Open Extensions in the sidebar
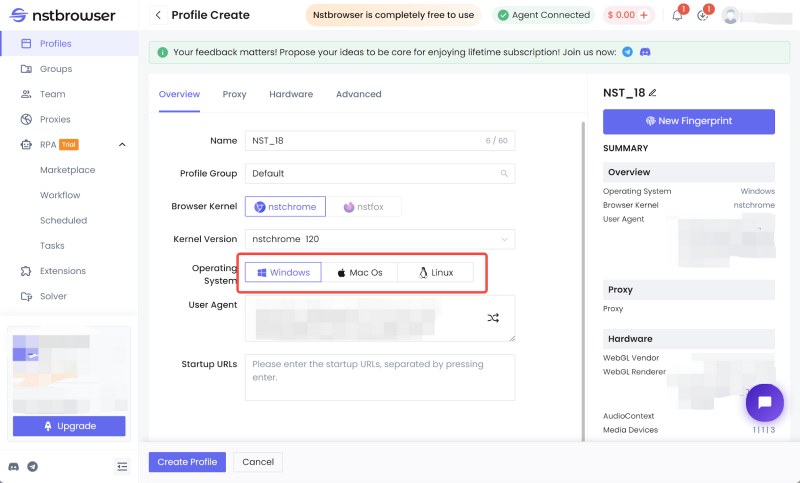 (63, 271)
